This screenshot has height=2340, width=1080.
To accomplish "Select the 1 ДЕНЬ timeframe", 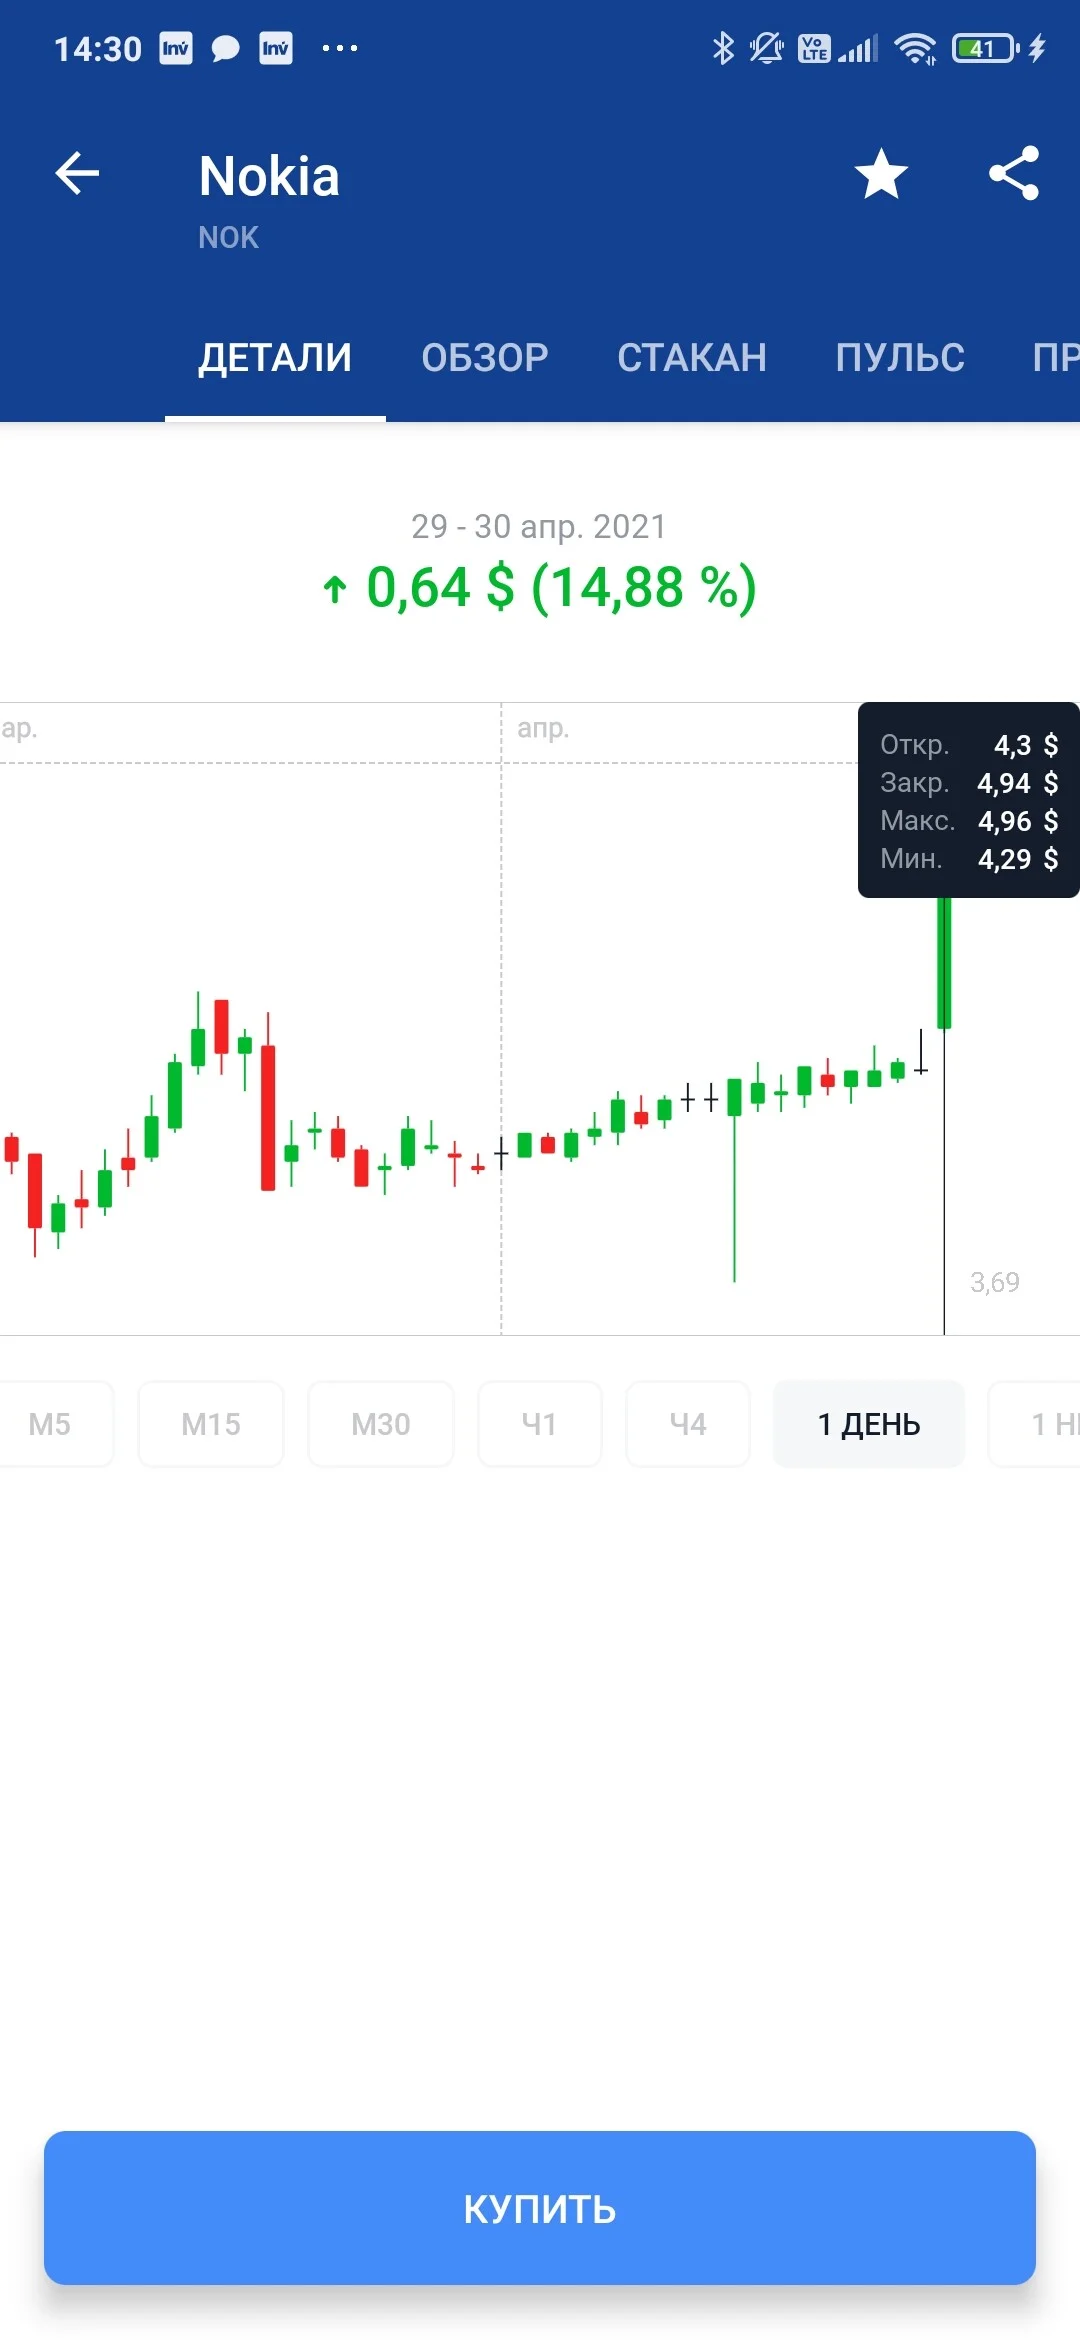I will click(869, 1424).
